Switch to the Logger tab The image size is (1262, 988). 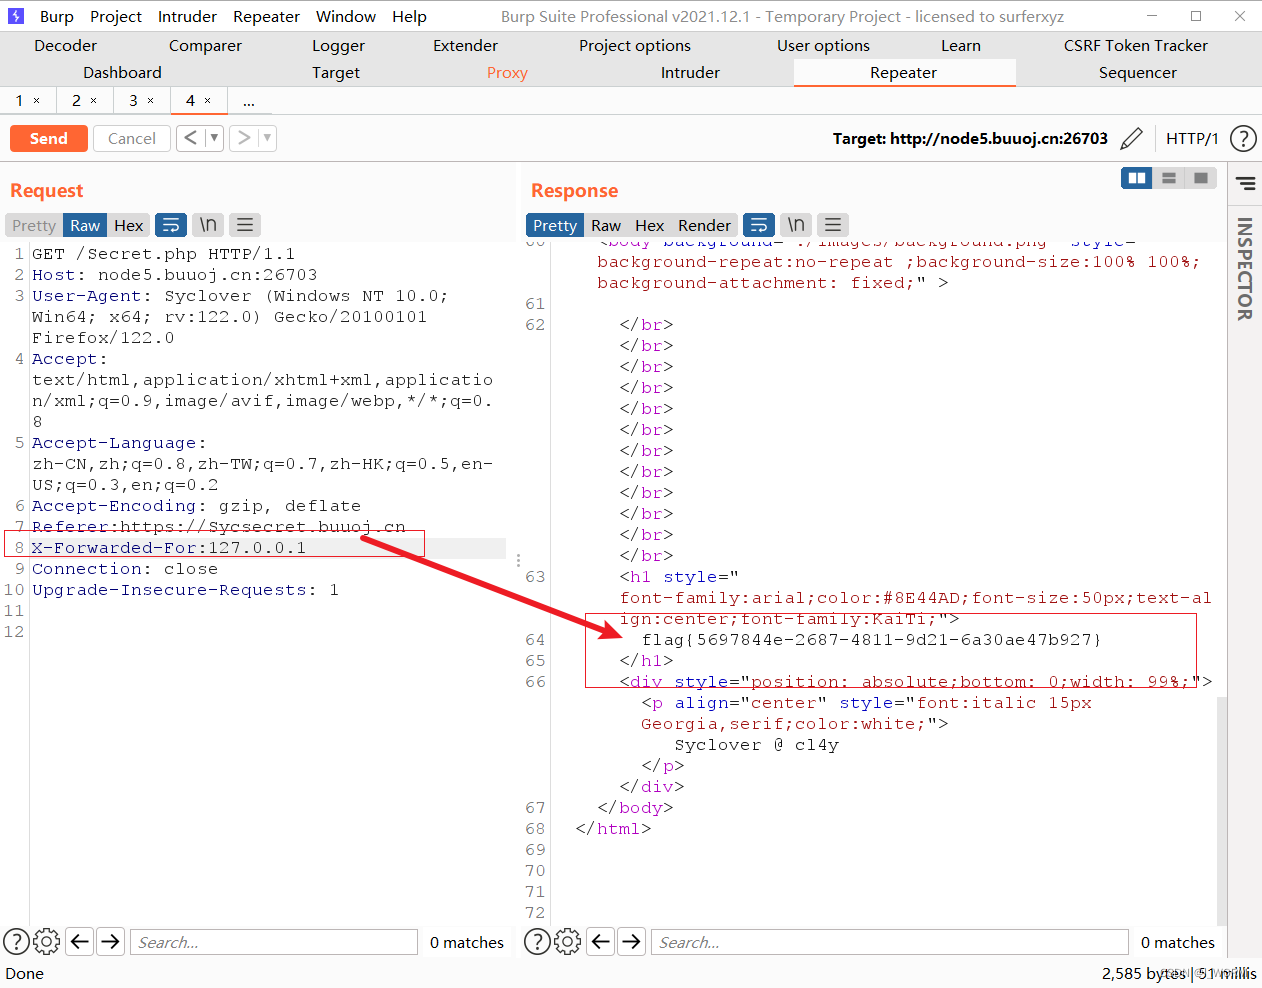pyautogui.click(x=338, y=45)
